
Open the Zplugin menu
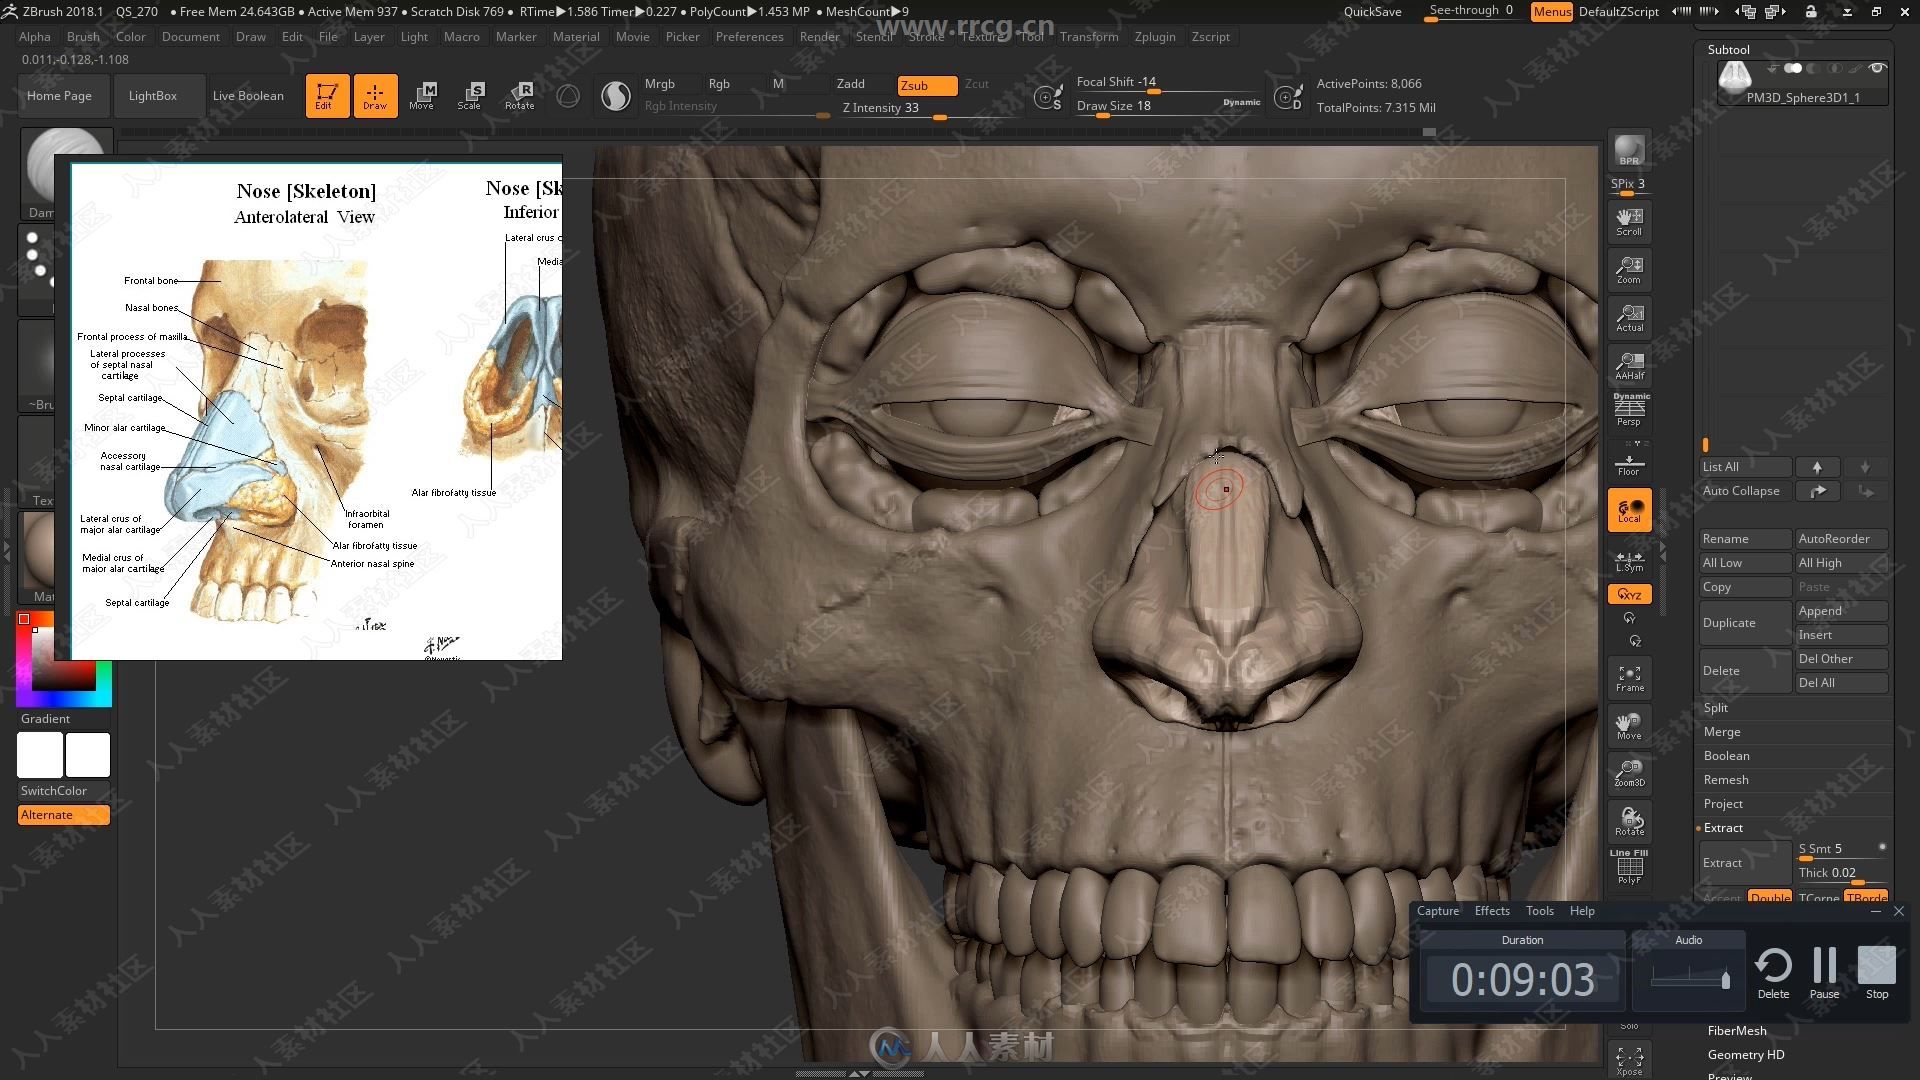tap(1155, 36)
